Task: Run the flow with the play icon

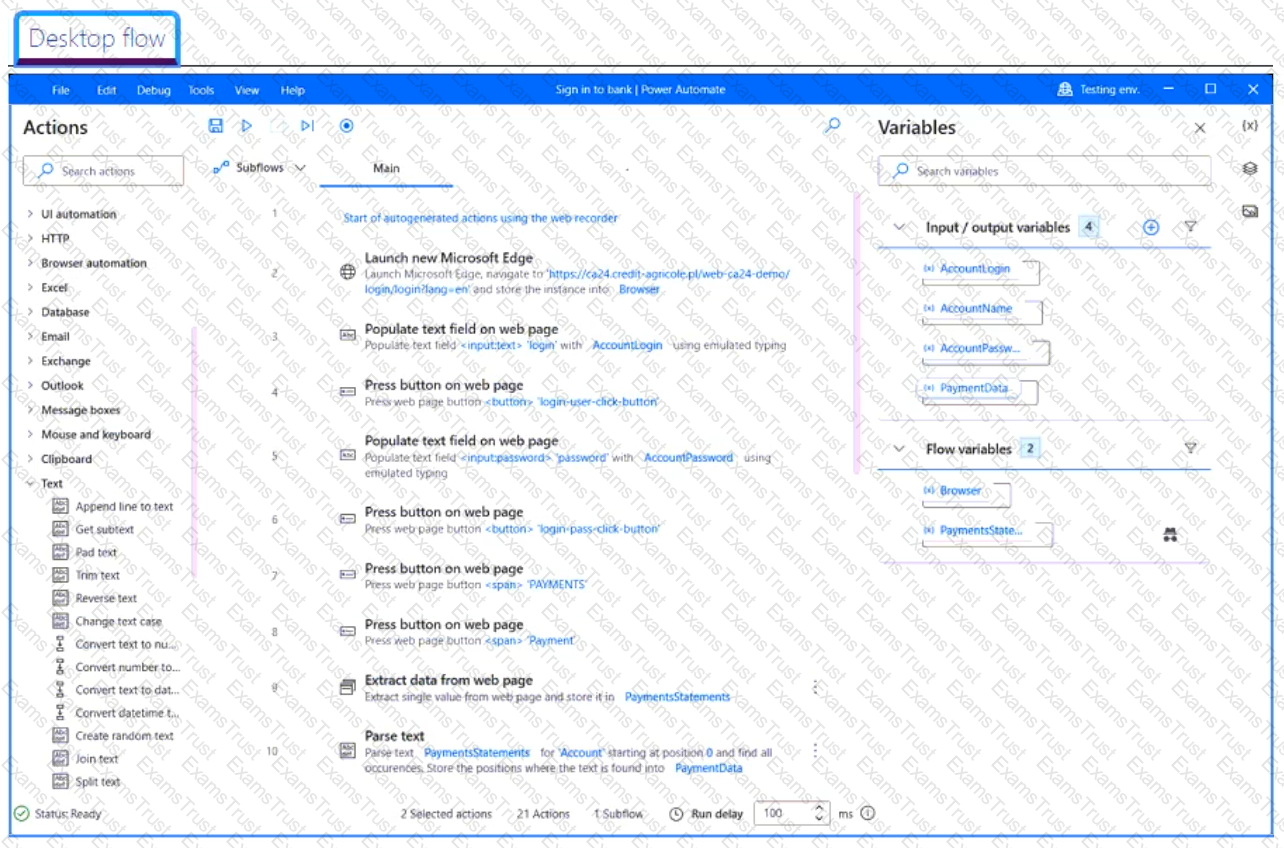Action: pos(246,126)
